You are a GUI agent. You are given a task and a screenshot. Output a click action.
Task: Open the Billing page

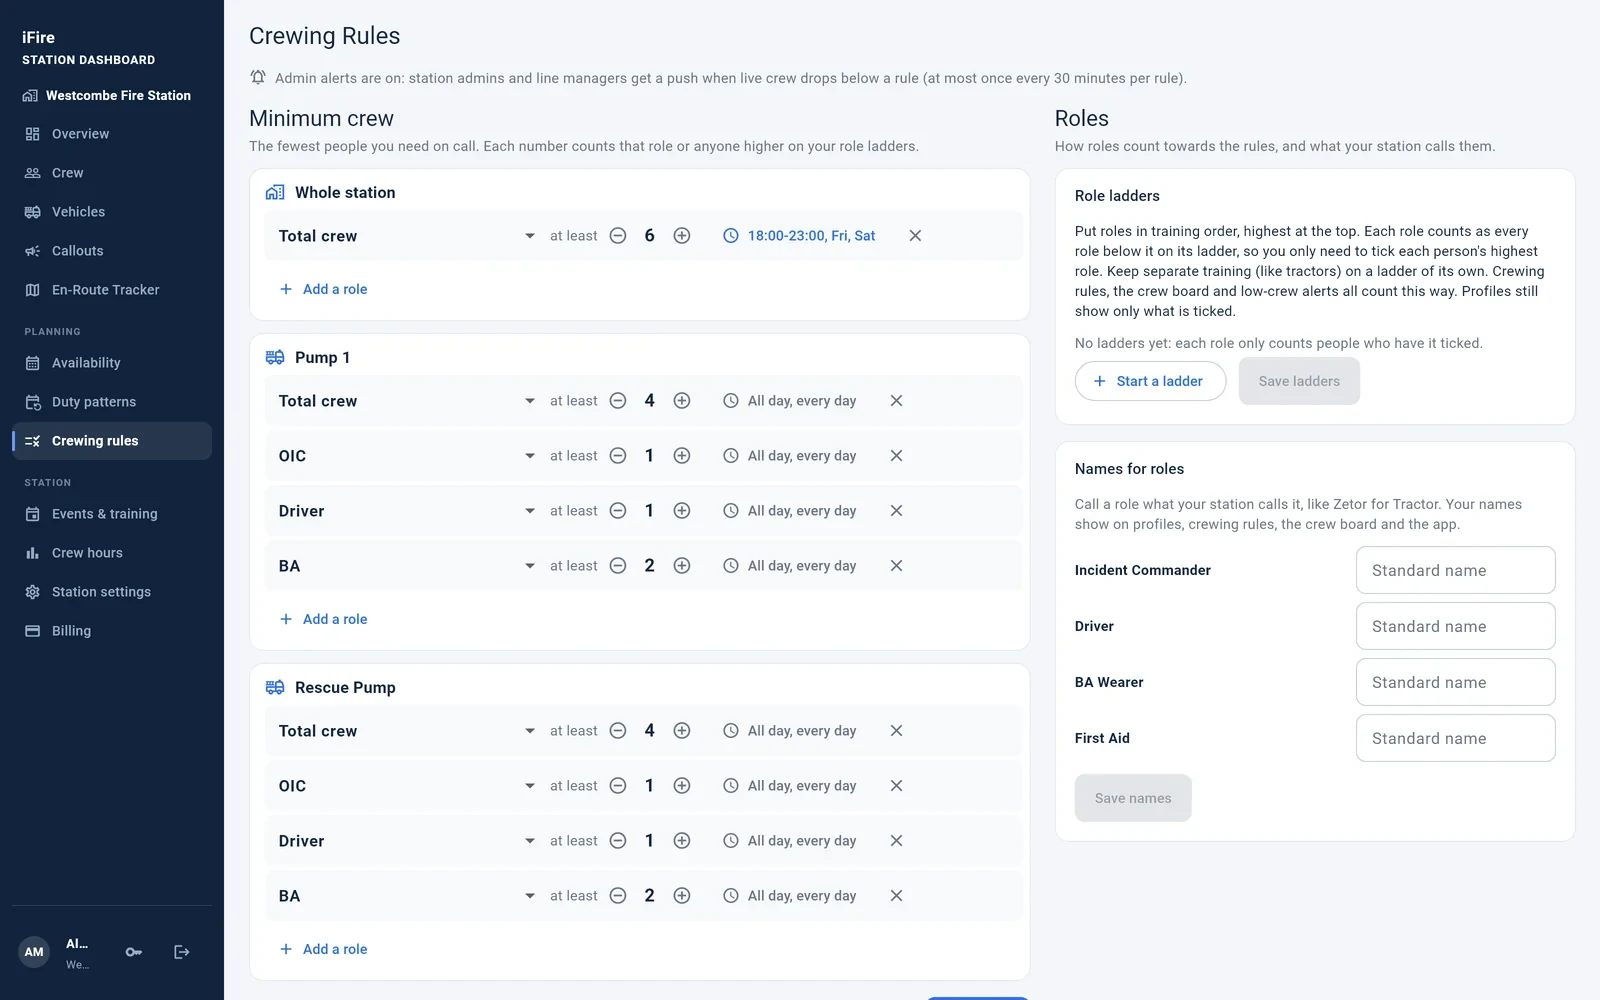pos(112,631)
